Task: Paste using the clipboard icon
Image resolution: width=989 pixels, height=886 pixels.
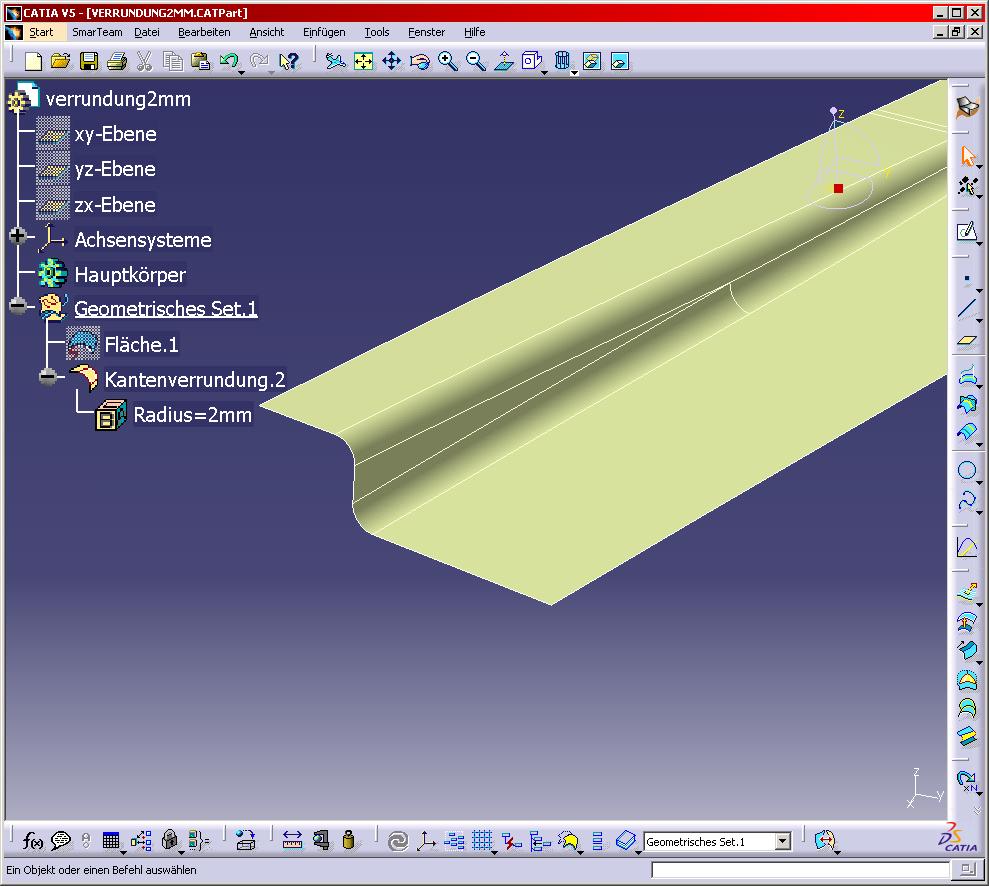Action: [x=201, y=61]
